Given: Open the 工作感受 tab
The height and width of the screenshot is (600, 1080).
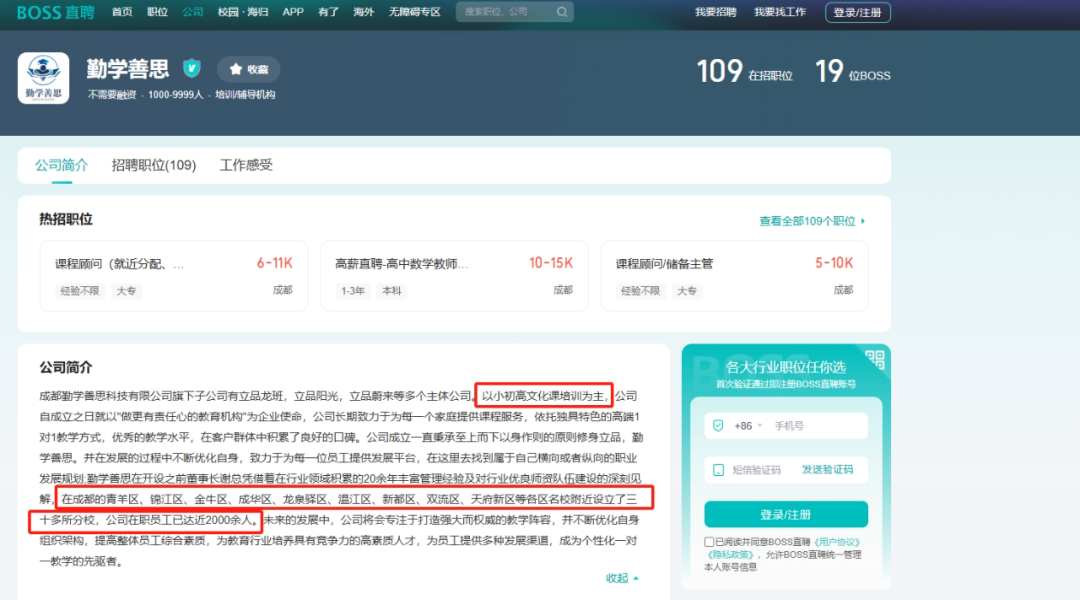Looking at the screenshot, I should point(247,165).
